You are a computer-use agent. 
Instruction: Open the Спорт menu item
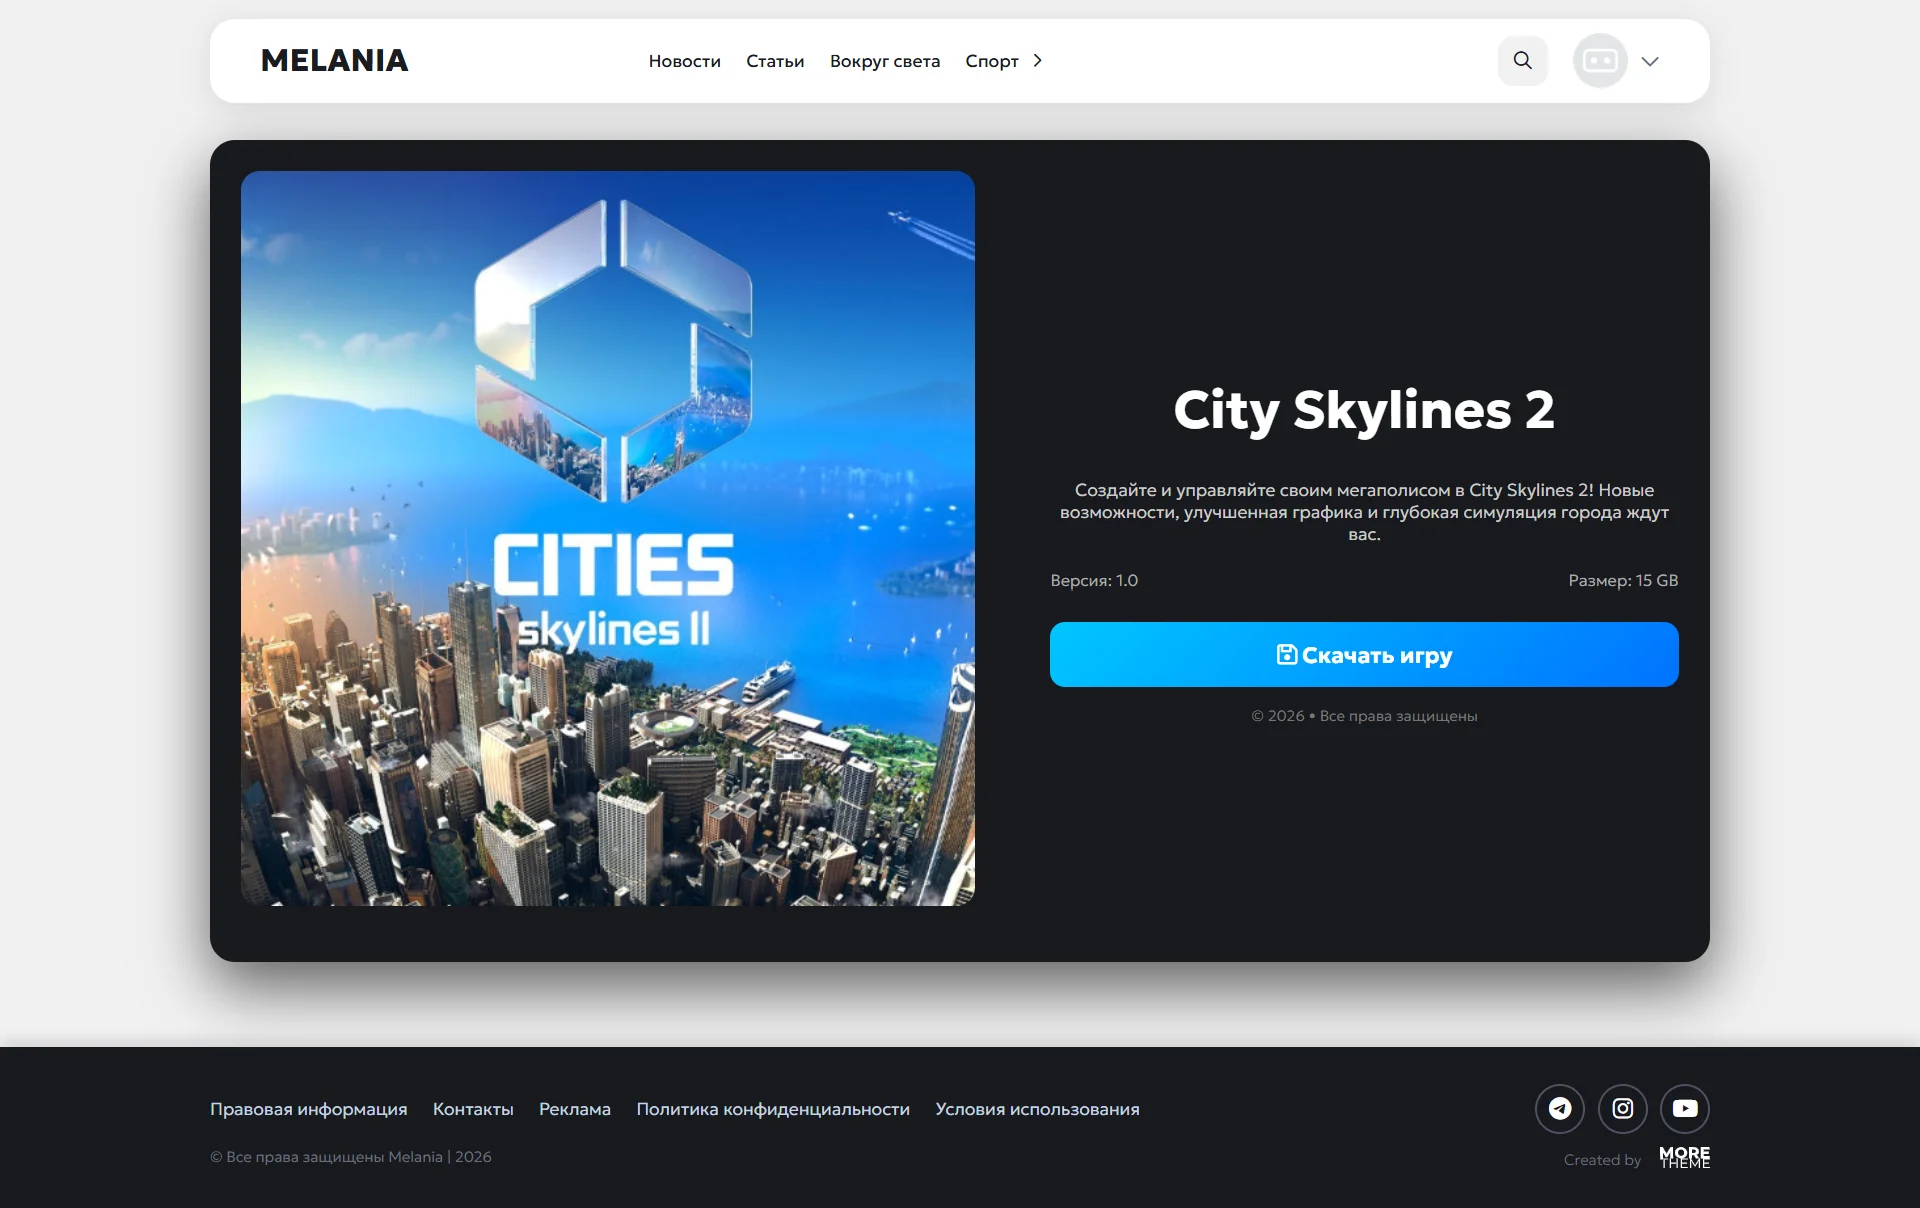tap(991, 61)
